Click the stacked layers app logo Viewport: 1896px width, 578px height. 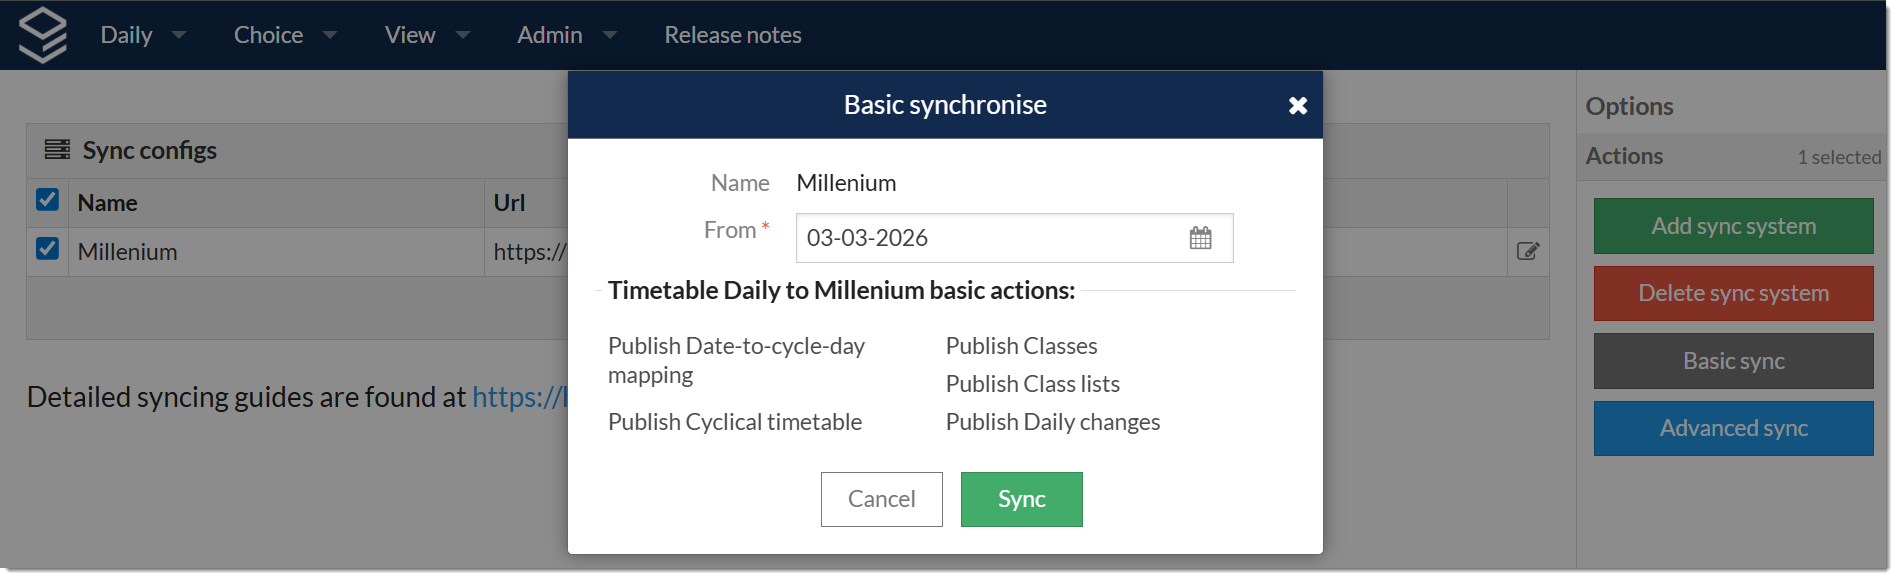[x=43, y=35]
